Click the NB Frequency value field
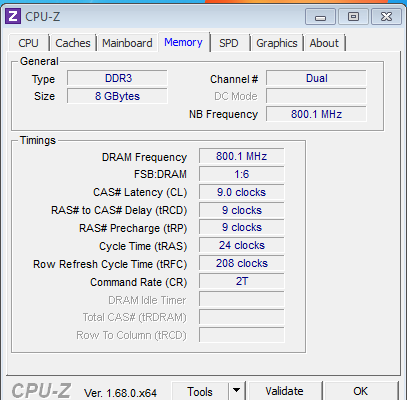This screenshot has height=400, width=407. tap(316, 114)
